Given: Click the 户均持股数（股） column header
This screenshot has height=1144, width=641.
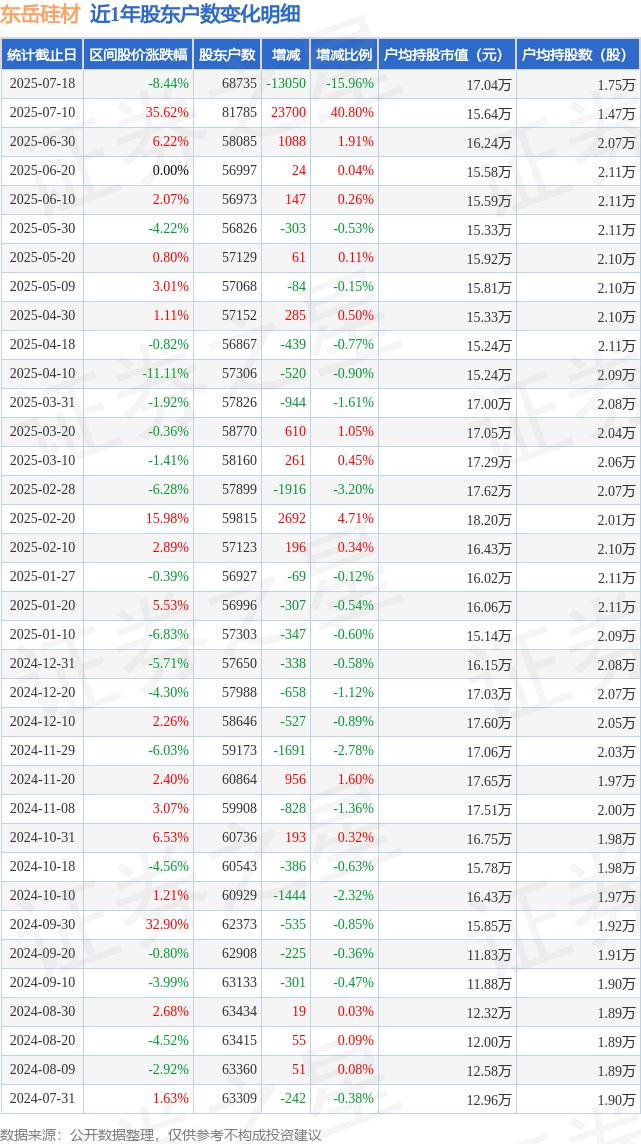Looking at the screenshot, I should [578, 55].
